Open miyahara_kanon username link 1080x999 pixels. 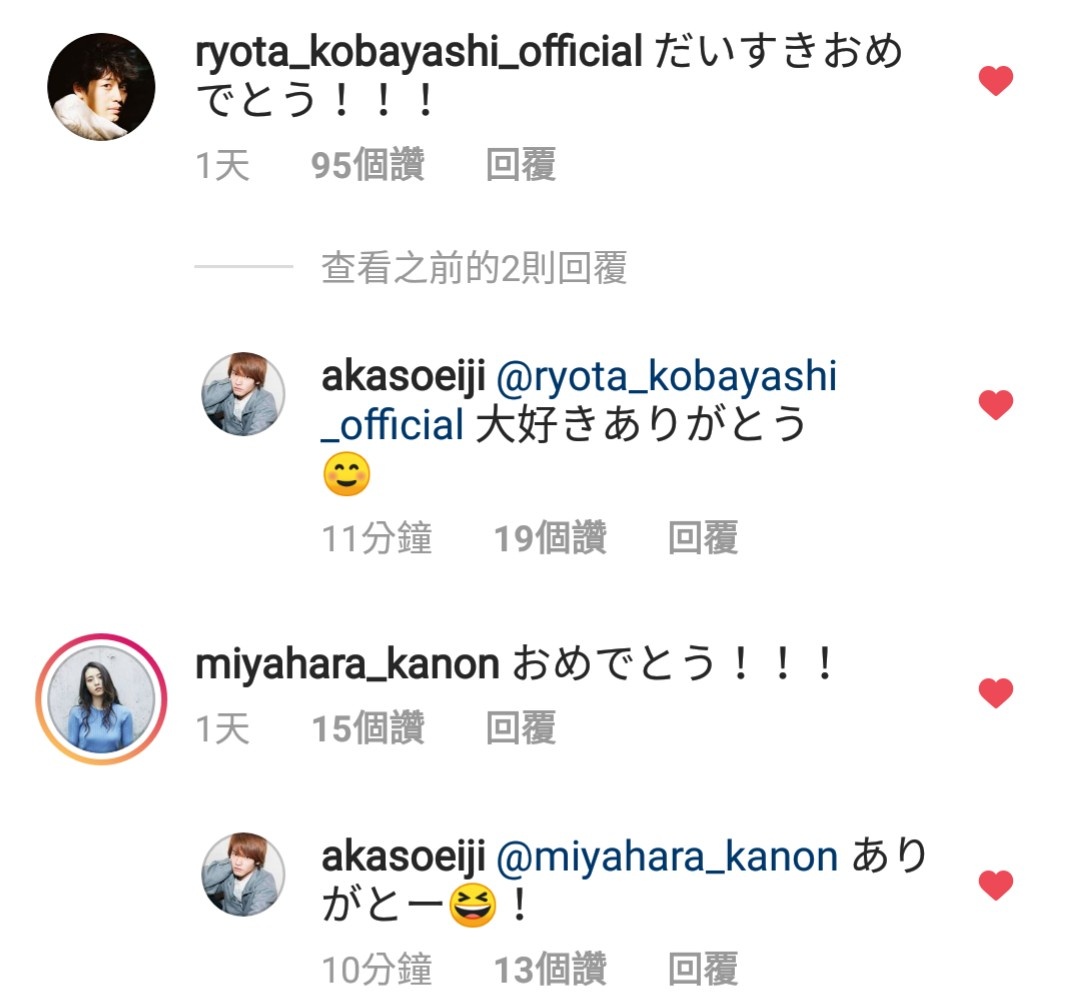tap(347, 666)
